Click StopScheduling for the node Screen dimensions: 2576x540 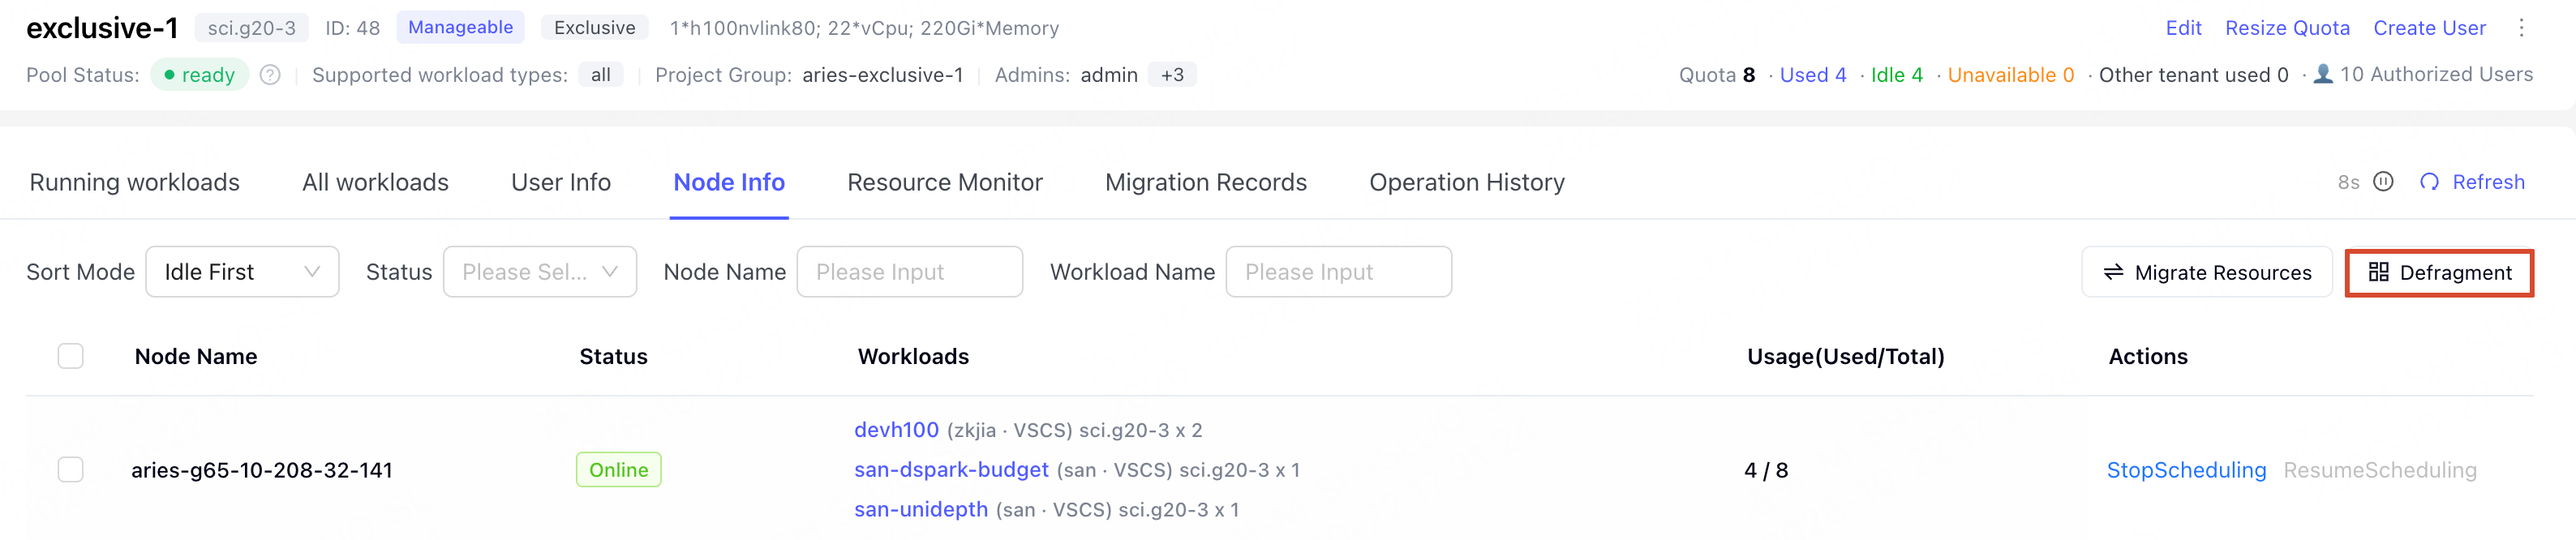pyautogui.click(x=2186, y=470)
